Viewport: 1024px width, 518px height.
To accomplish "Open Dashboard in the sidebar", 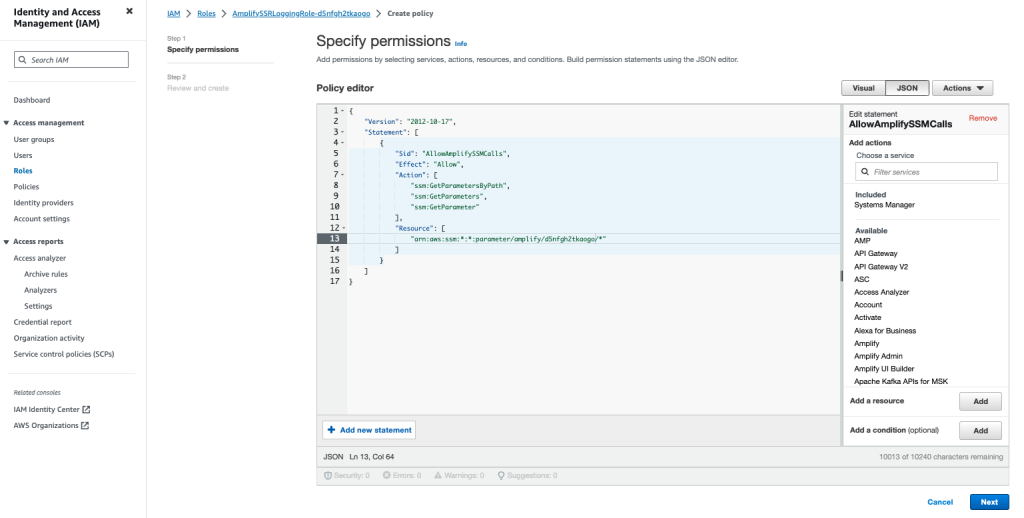I will (x=31, y=100).
